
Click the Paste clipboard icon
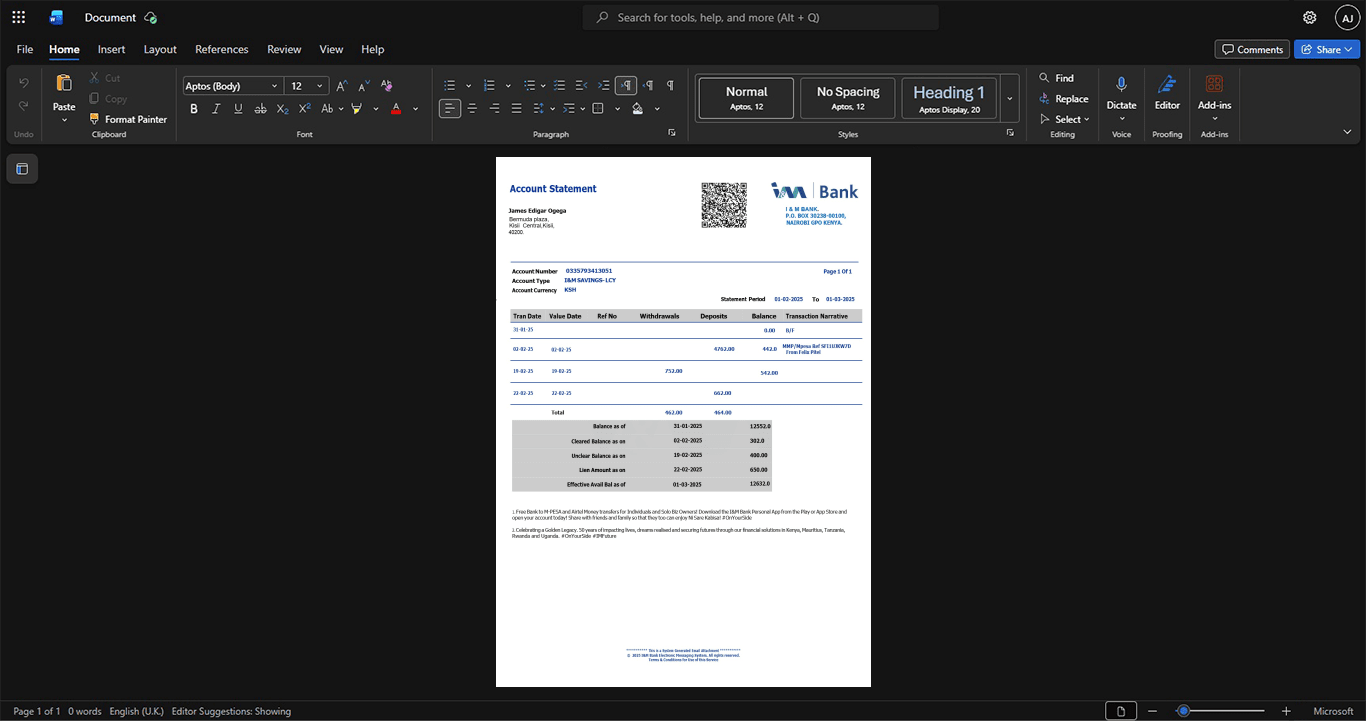pyautogui.click(x=64, y=84)
